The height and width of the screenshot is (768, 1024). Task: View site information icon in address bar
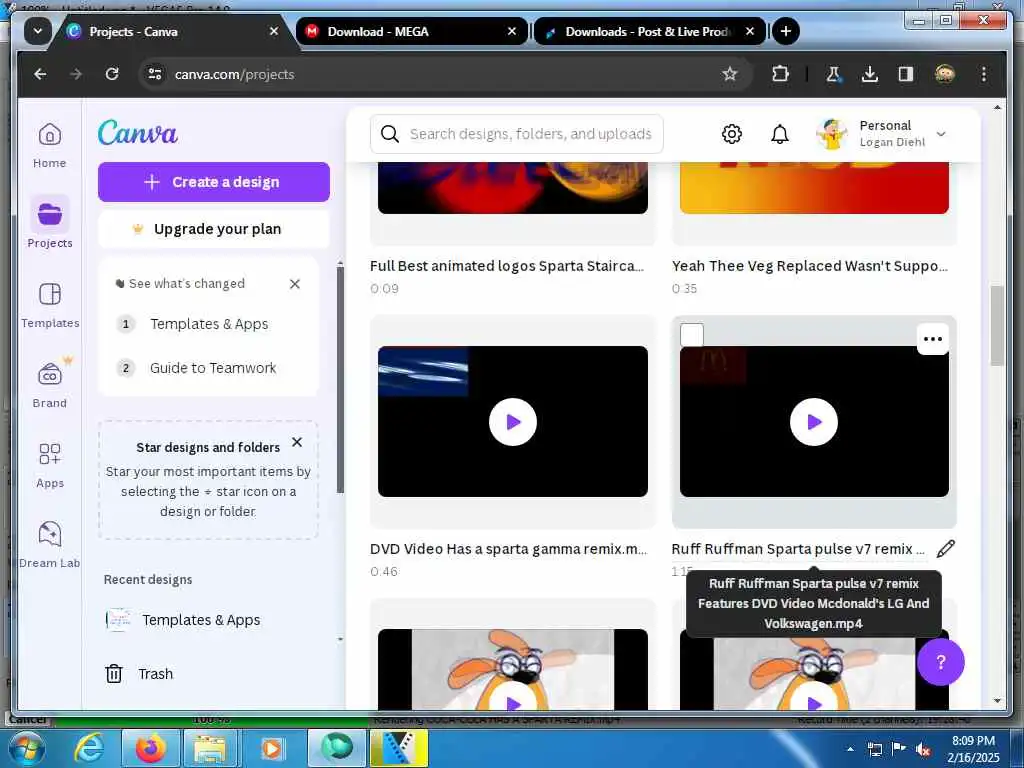155,74
